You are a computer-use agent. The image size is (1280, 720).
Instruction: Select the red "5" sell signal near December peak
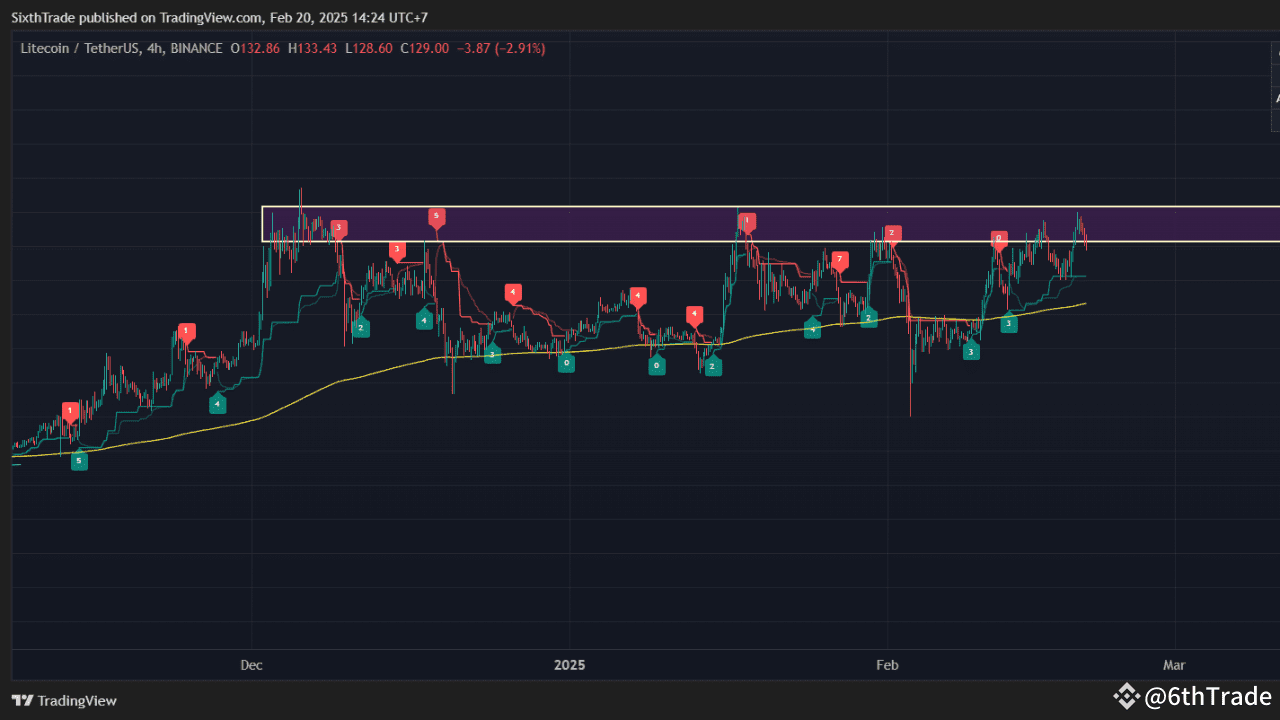coord(436,215)
